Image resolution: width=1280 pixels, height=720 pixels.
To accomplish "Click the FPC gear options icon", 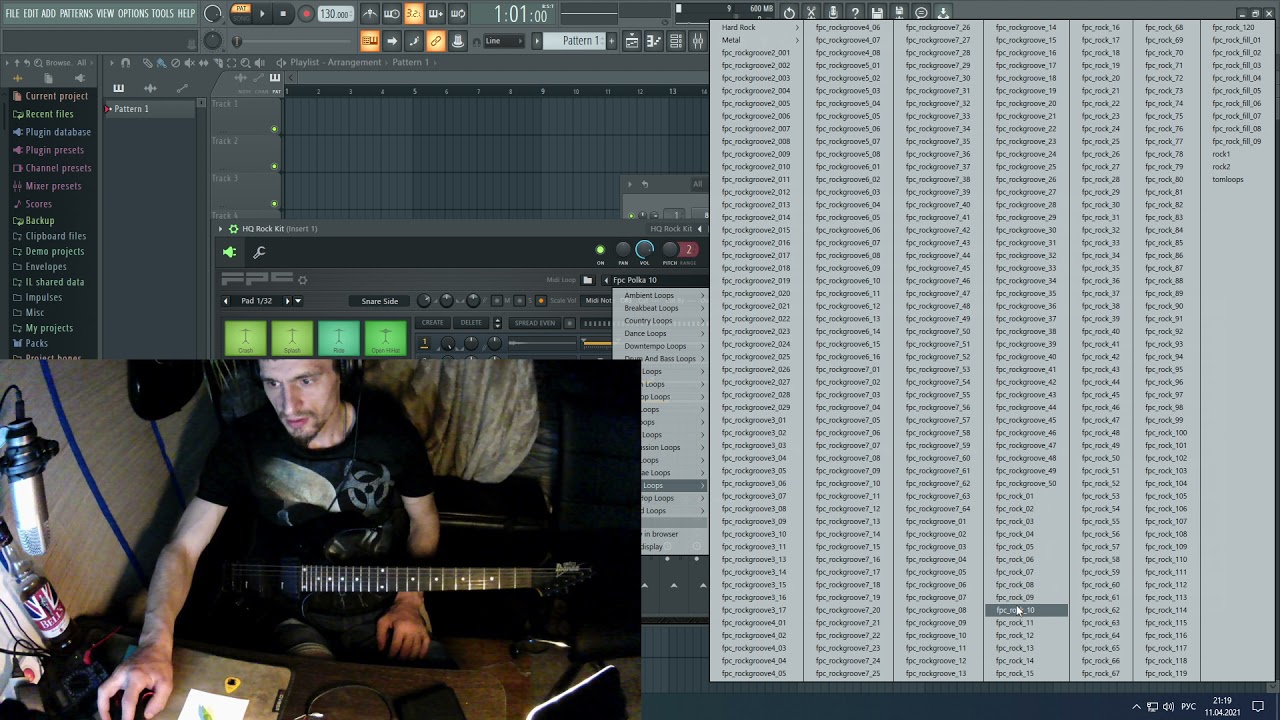I will click(302, 280).
